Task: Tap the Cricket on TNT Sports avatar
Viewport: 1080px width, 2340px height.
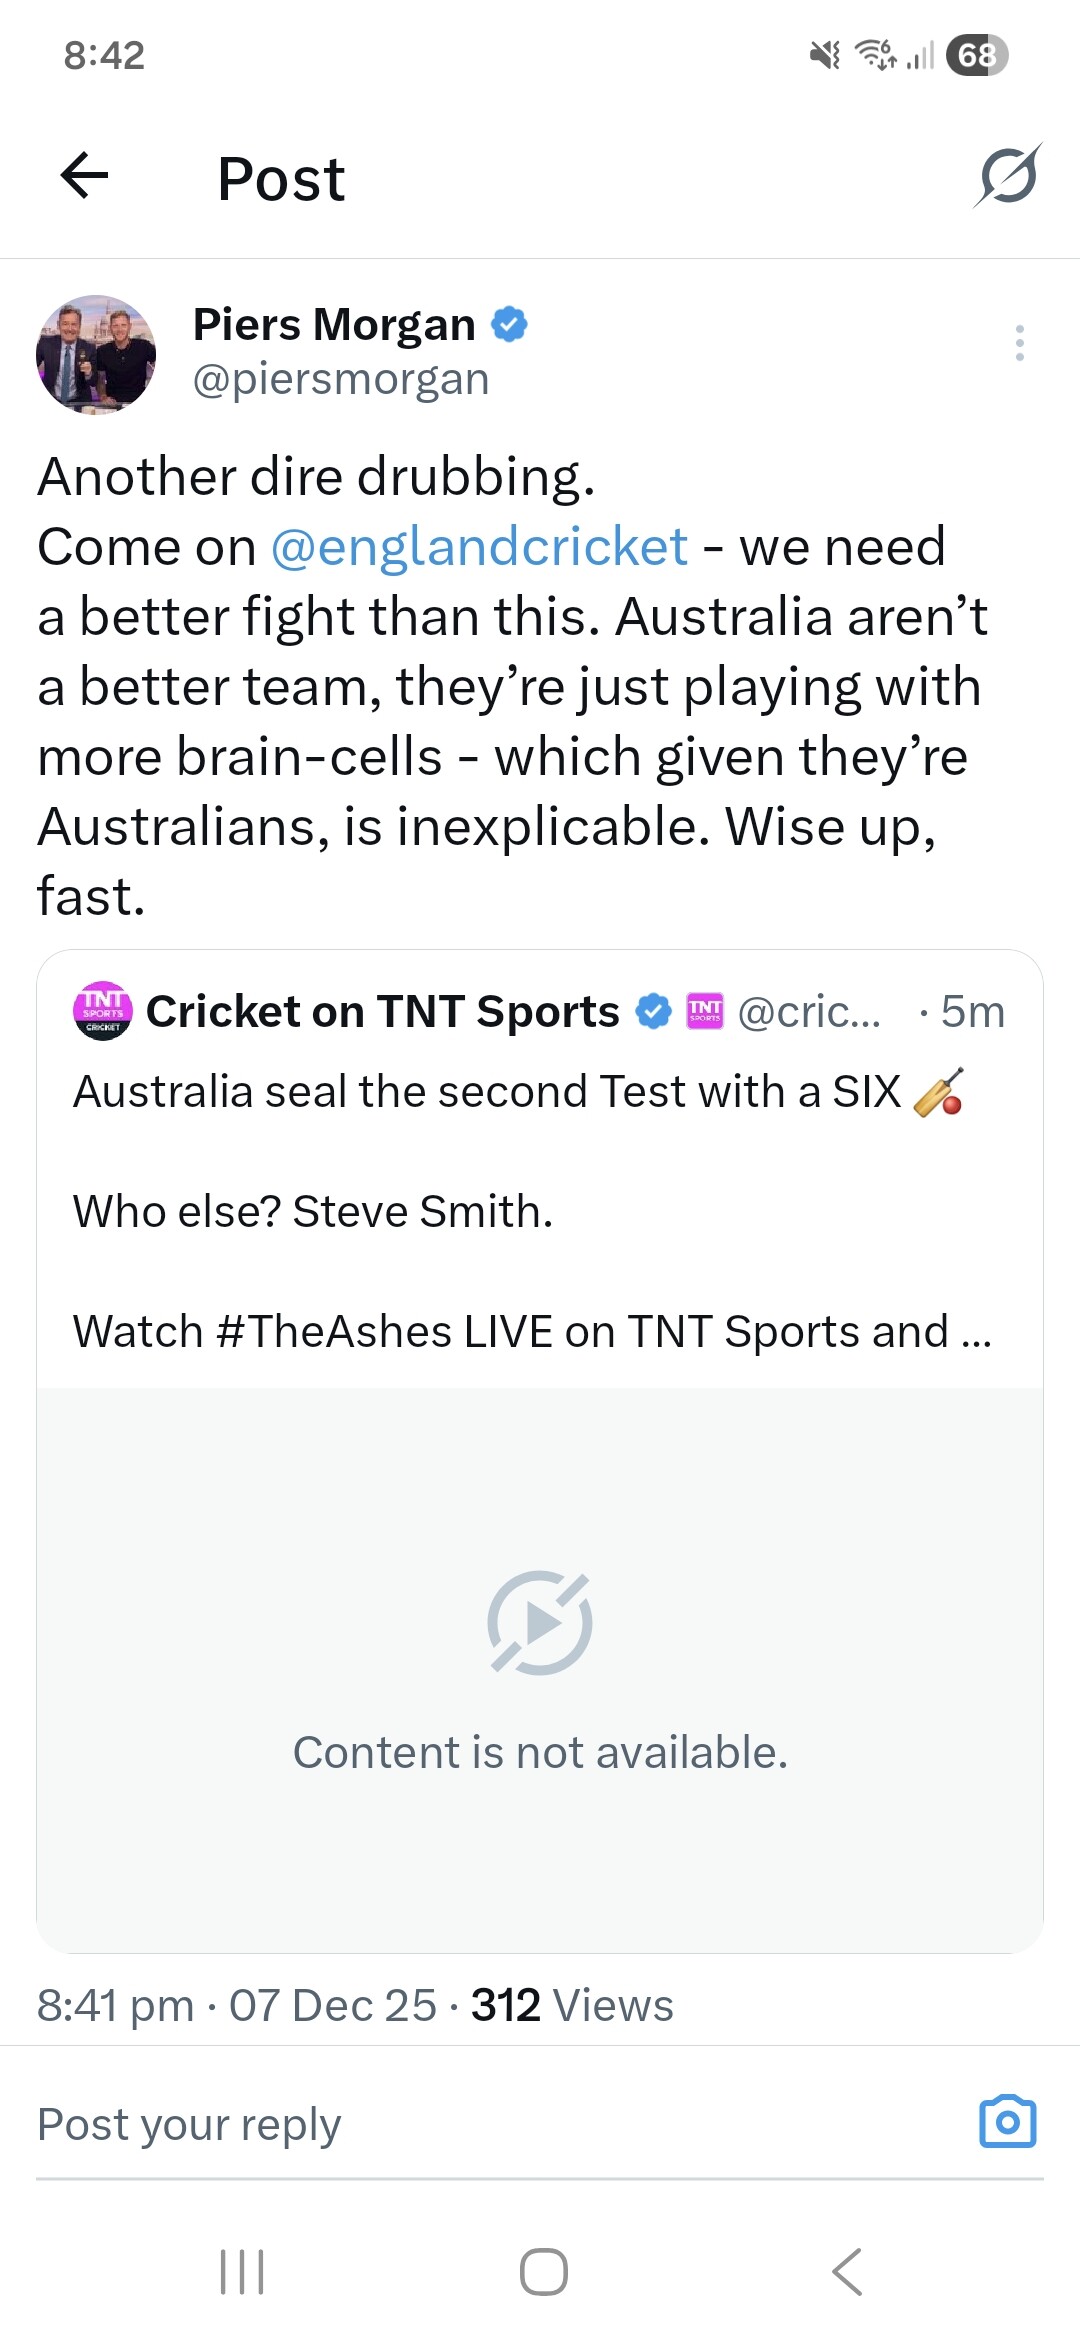Action: pos(103,1011)
